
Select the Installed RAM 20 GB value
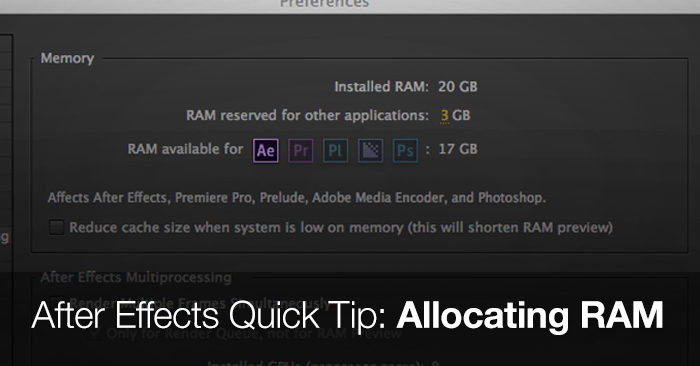(x=458, y=87)
